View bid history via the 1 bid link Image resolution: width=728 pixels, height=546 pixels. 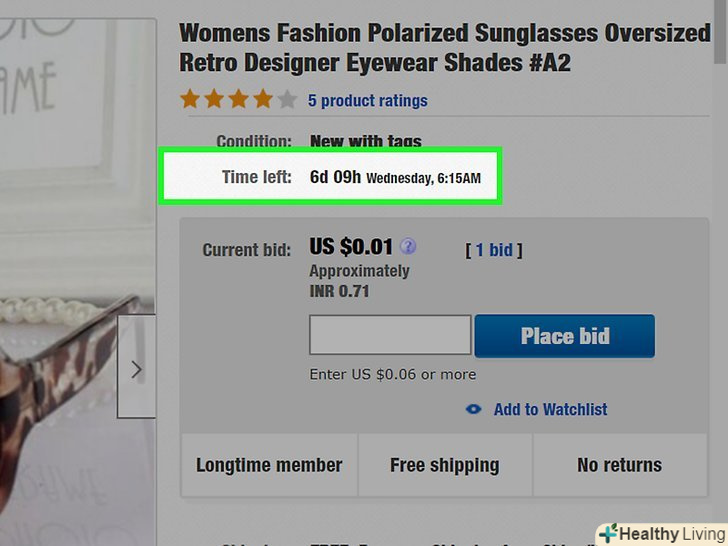pyautogui.click(x=494, y=250)
